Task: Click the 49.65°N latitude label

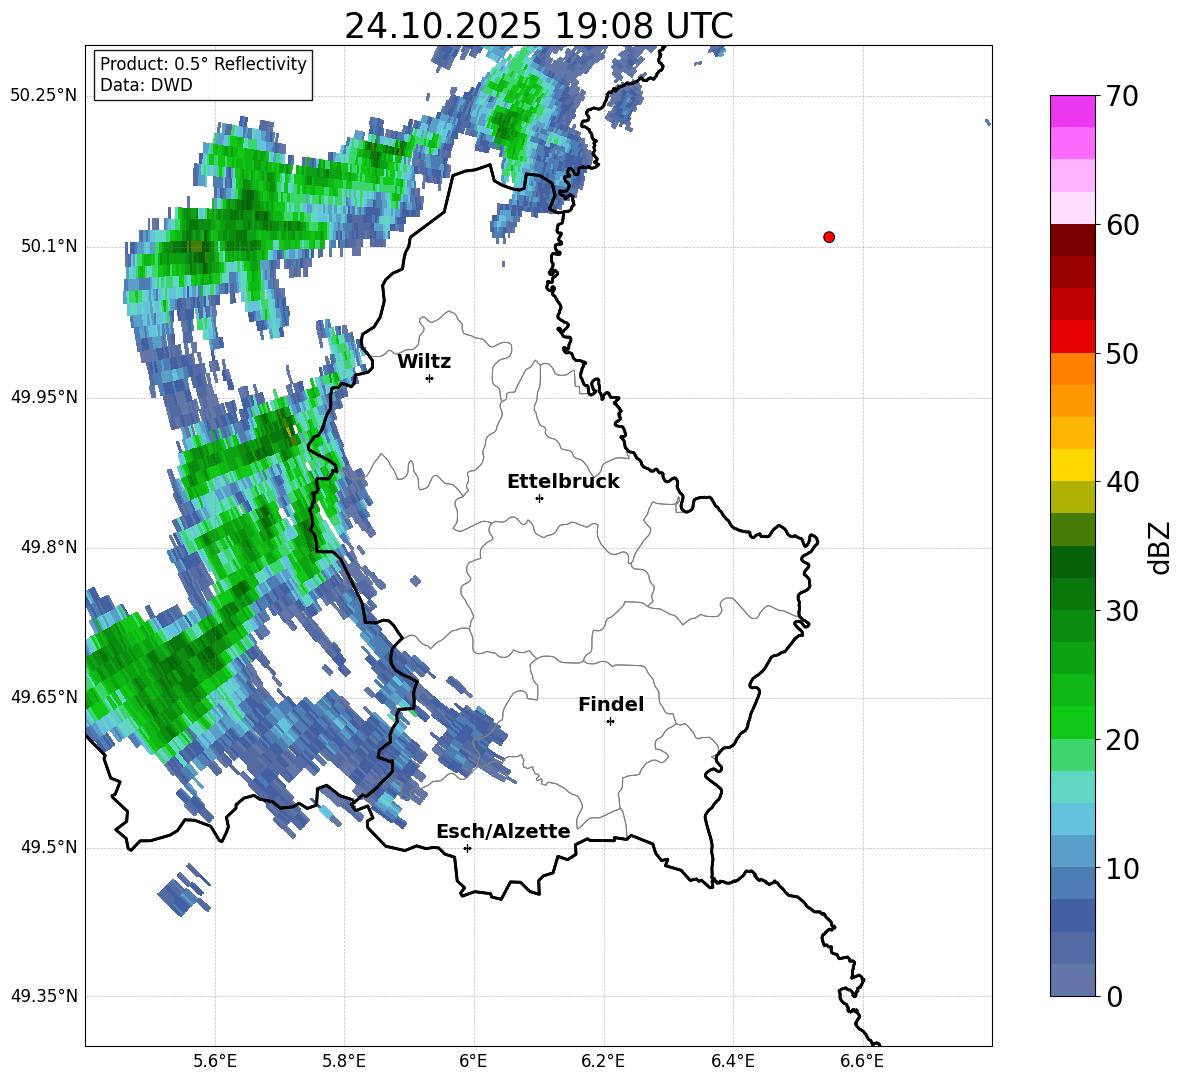Action: click(44, 697)
